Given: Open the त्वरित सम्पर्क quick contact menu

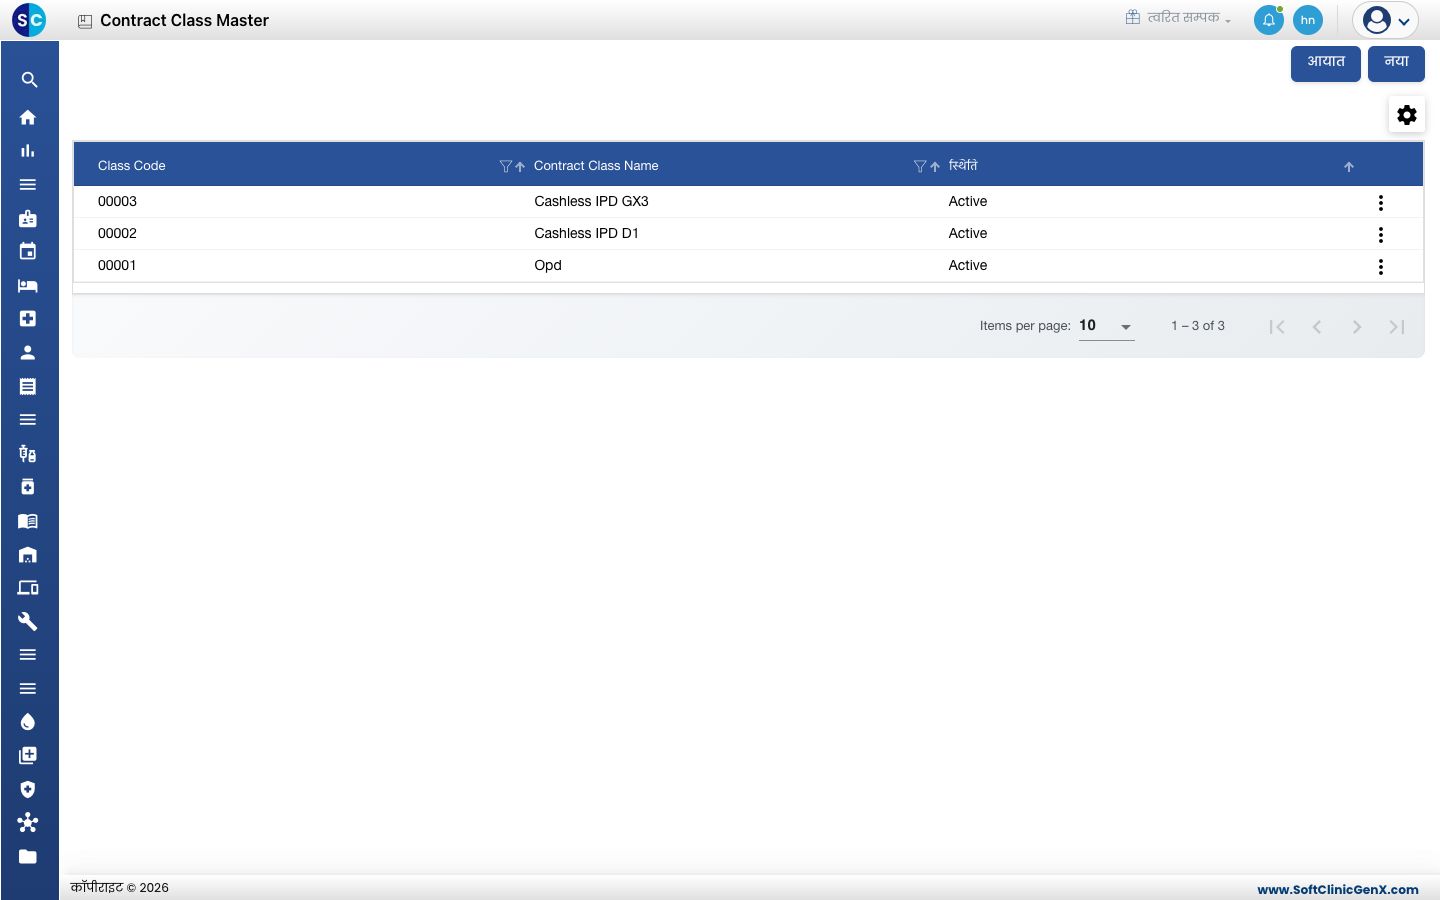Looking at the screenshot, I should [1178, 18].
